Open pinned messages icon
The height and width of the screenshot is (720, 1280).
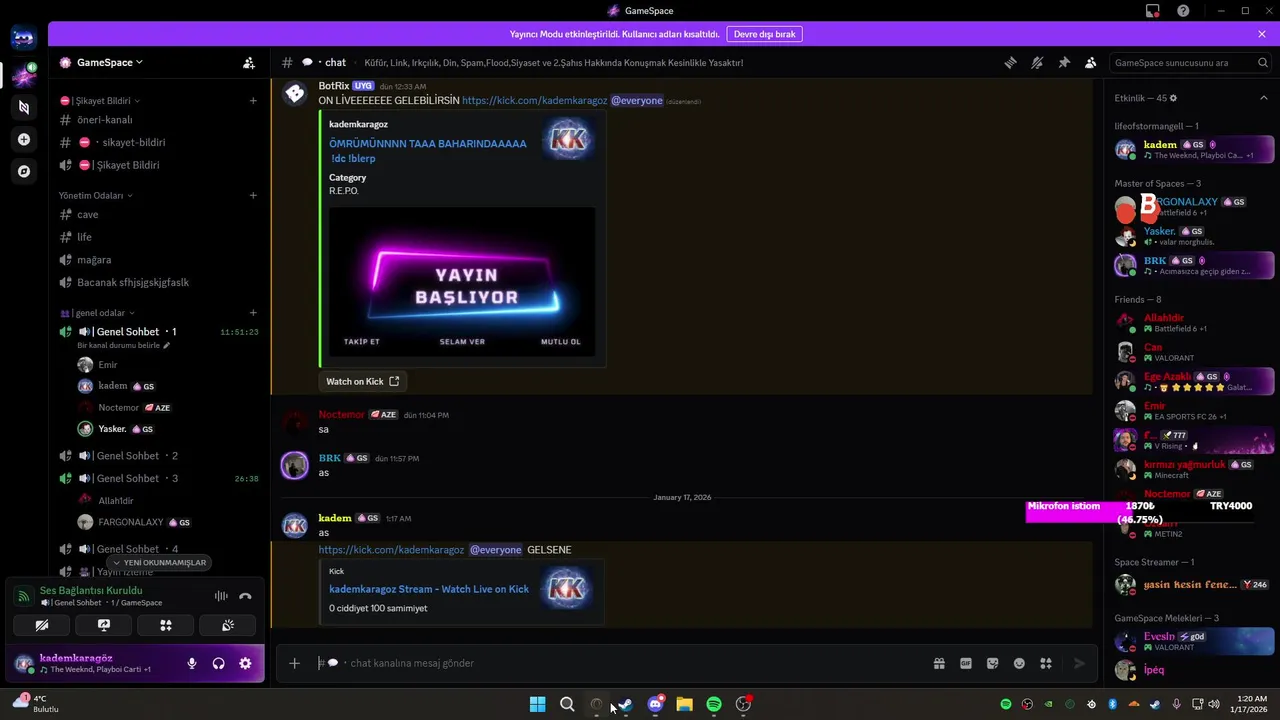(1064, 62)
